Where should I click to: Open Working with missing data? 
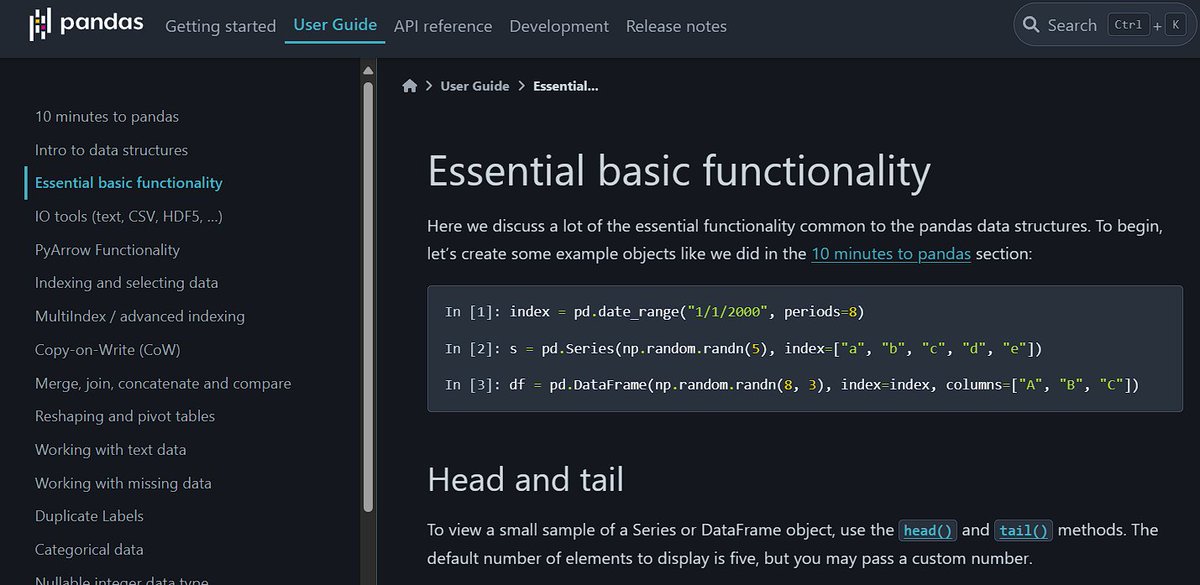[x=123, y=483]
